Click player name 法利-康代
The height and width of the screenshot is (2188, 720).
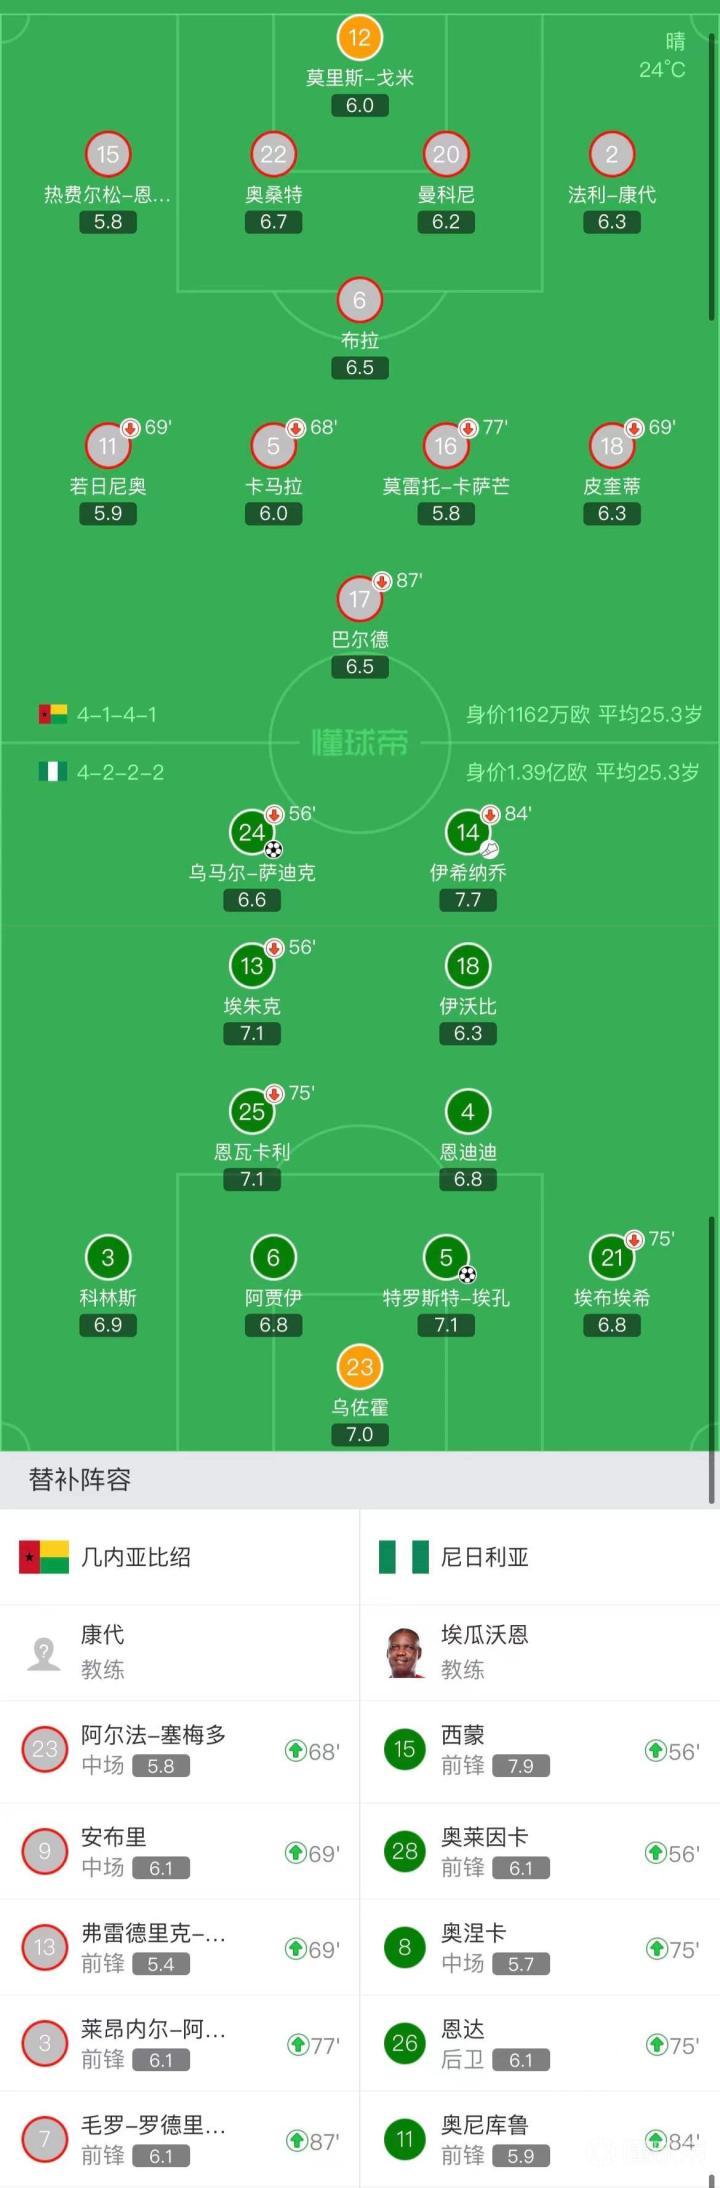612,194
